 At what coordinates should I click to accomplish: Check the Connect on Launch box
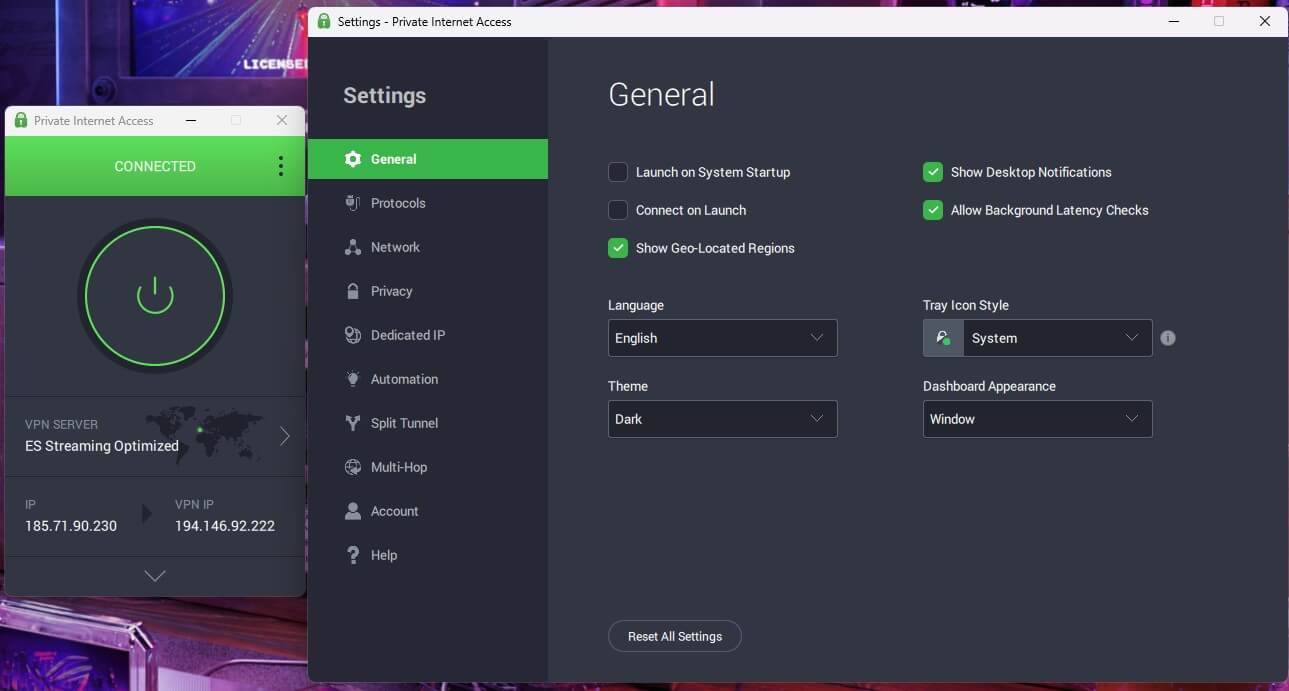click(618, 210)
